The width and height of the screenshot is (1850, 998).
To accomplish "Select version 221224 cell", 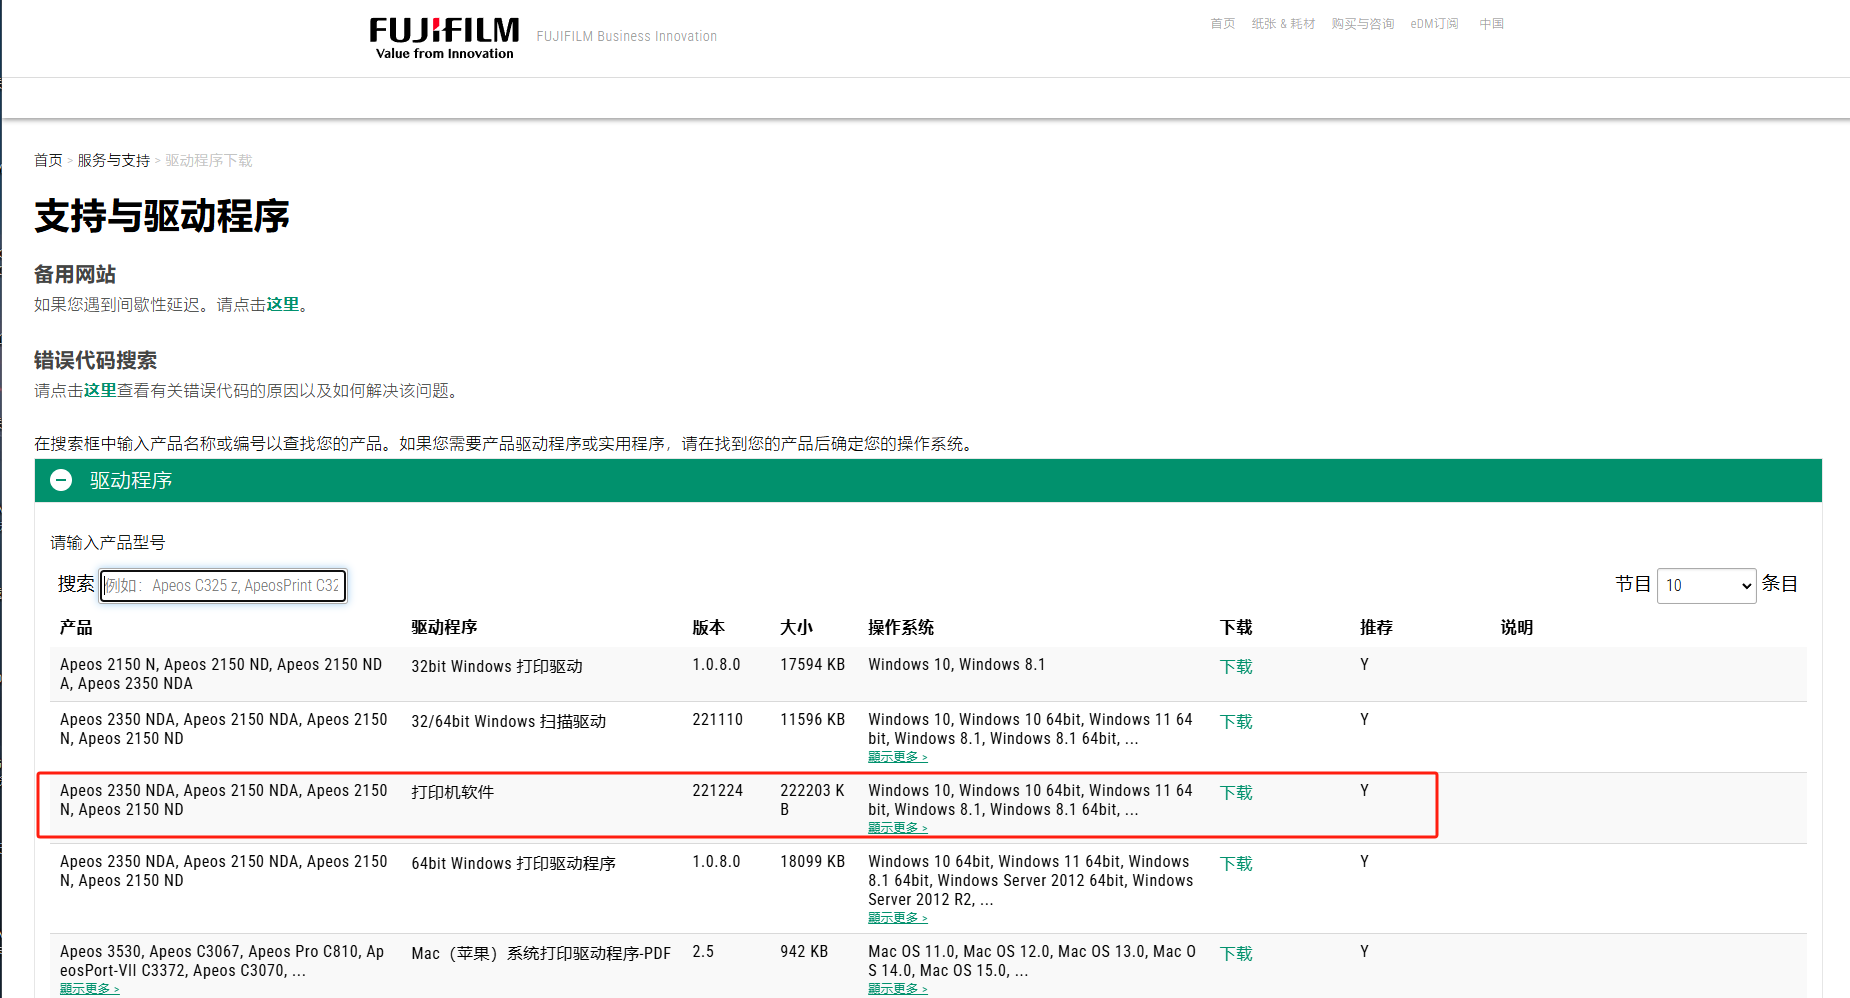I will pyautogui.click(x=717, y=790).
